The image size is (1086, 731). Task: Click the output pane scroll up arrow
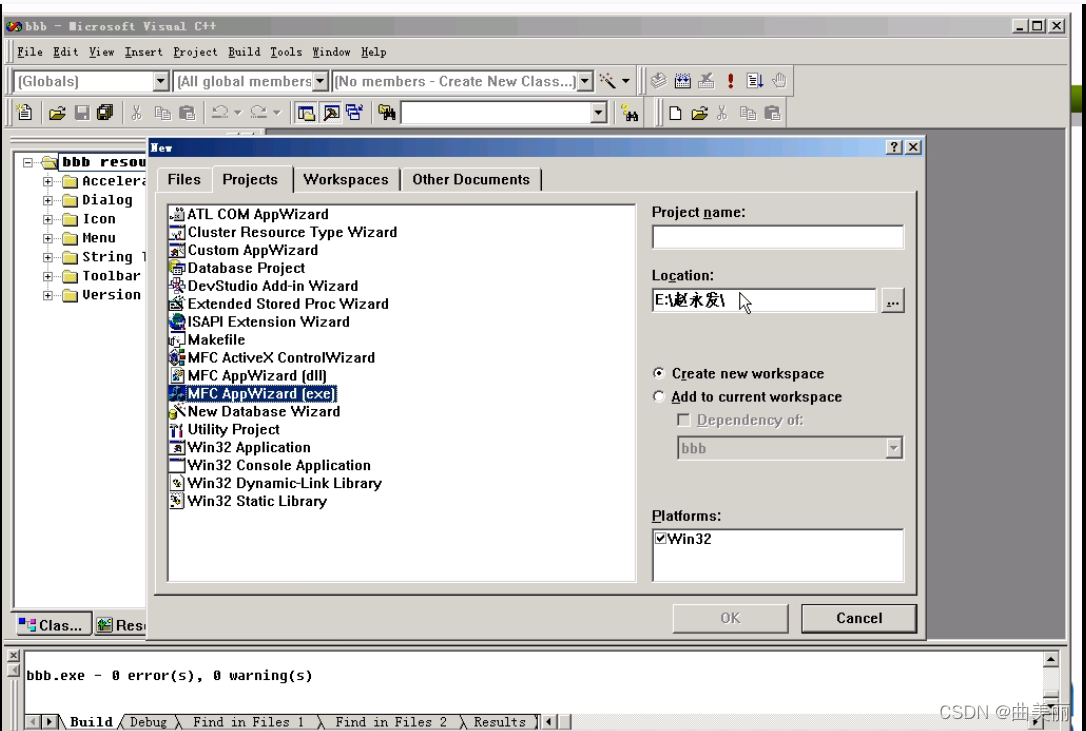pos(1051,659)
